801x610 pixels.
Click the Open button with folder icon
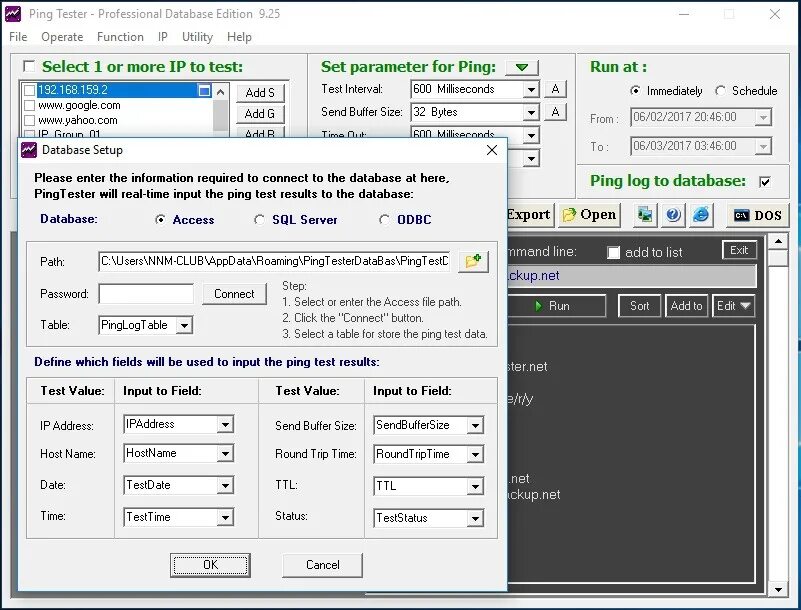click(x=589, y=215)
